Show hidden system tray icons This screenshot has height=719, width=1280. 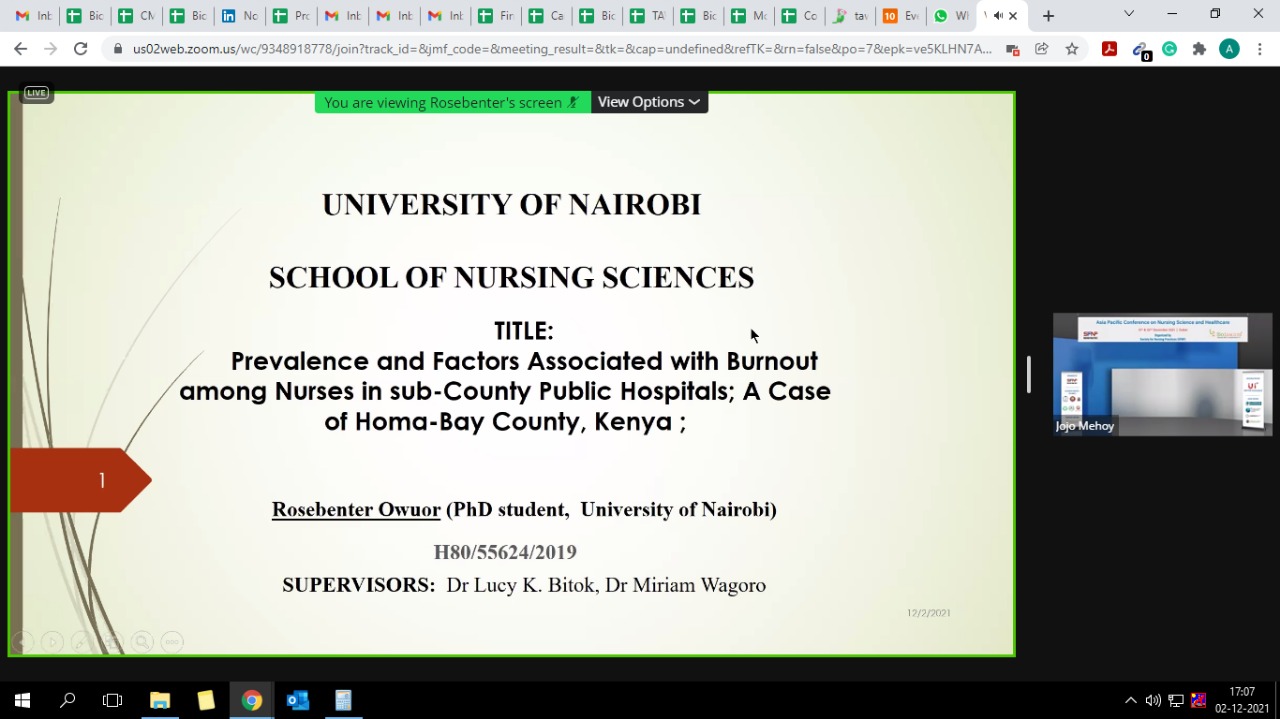tap(1131, 700)
